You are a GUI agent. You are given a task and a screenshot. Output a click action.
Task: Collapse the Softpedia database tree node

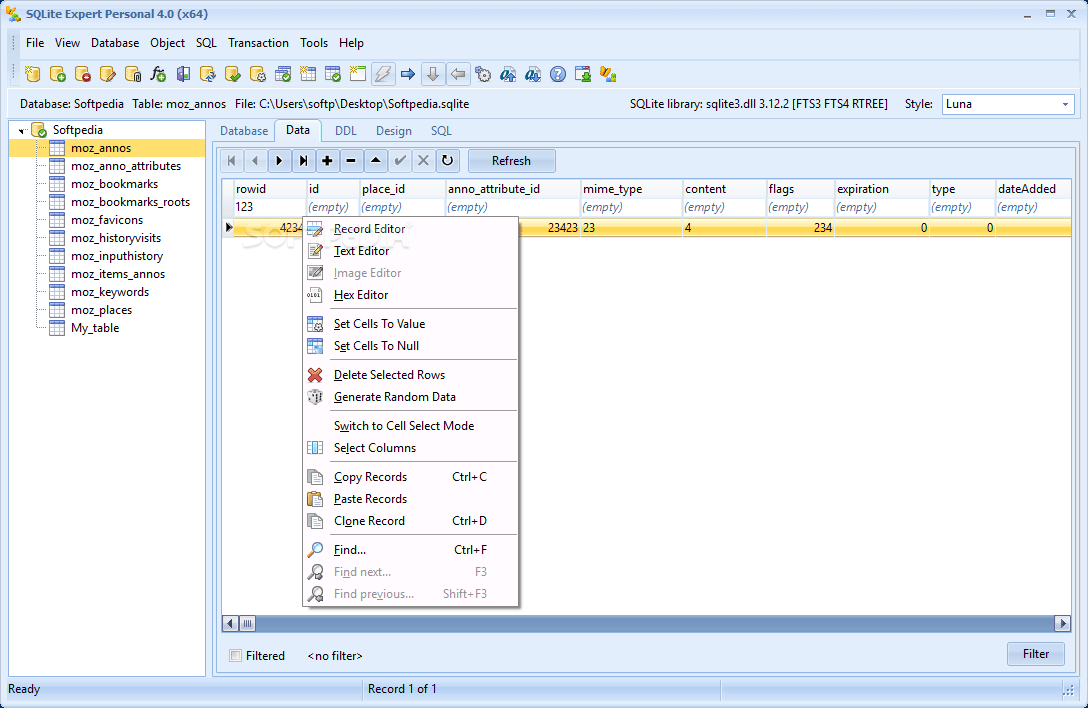coord(22,130)
